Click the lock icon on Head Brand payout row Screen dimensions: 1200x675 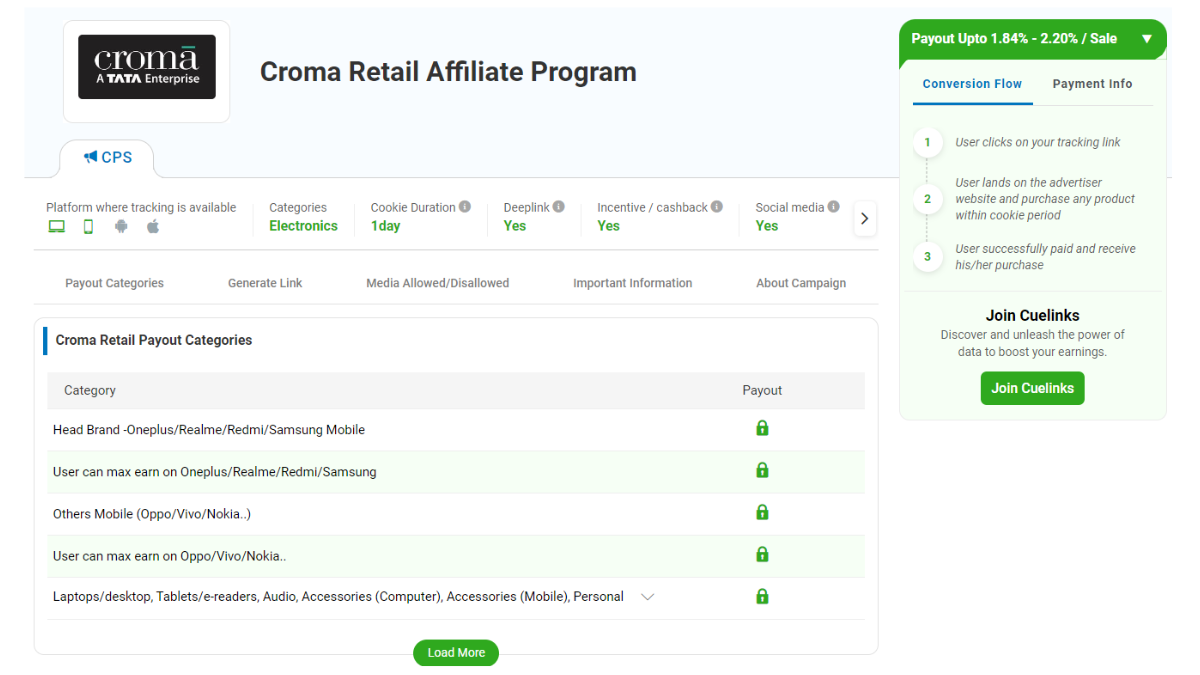pos(762,427)
